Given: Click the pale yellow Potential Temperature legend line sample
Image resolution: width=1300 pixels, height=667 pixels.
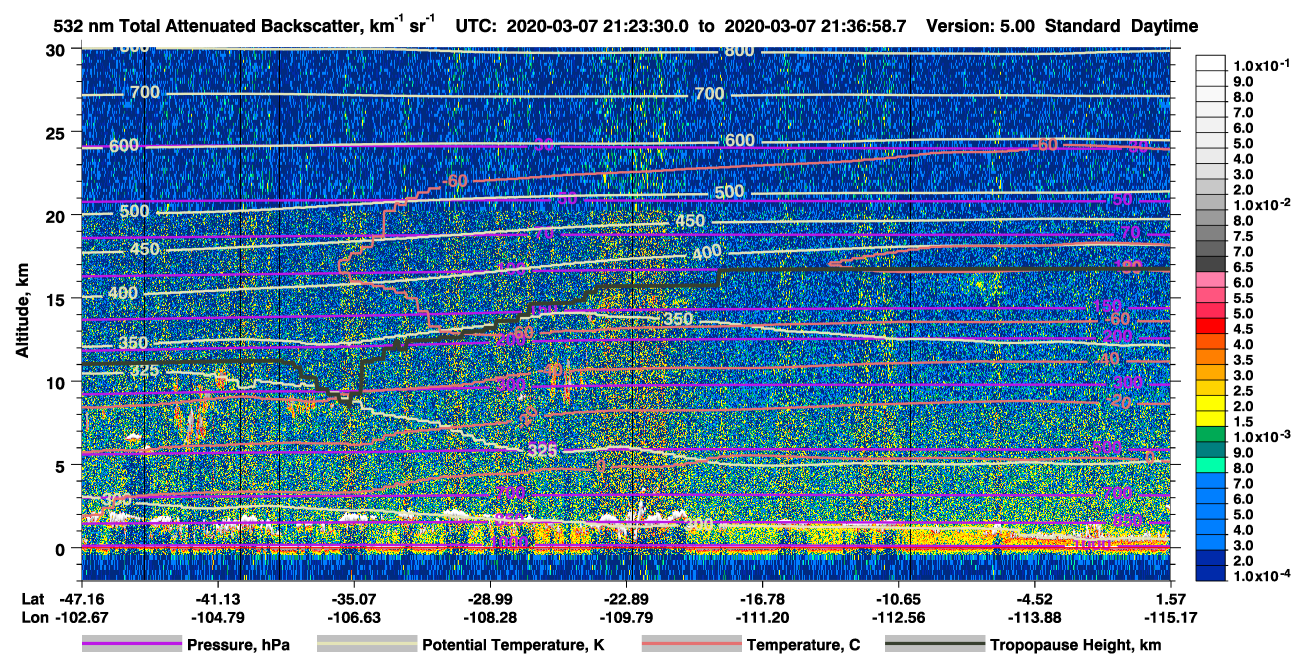Looking at the screenshot, I should (x=367, y=644).
